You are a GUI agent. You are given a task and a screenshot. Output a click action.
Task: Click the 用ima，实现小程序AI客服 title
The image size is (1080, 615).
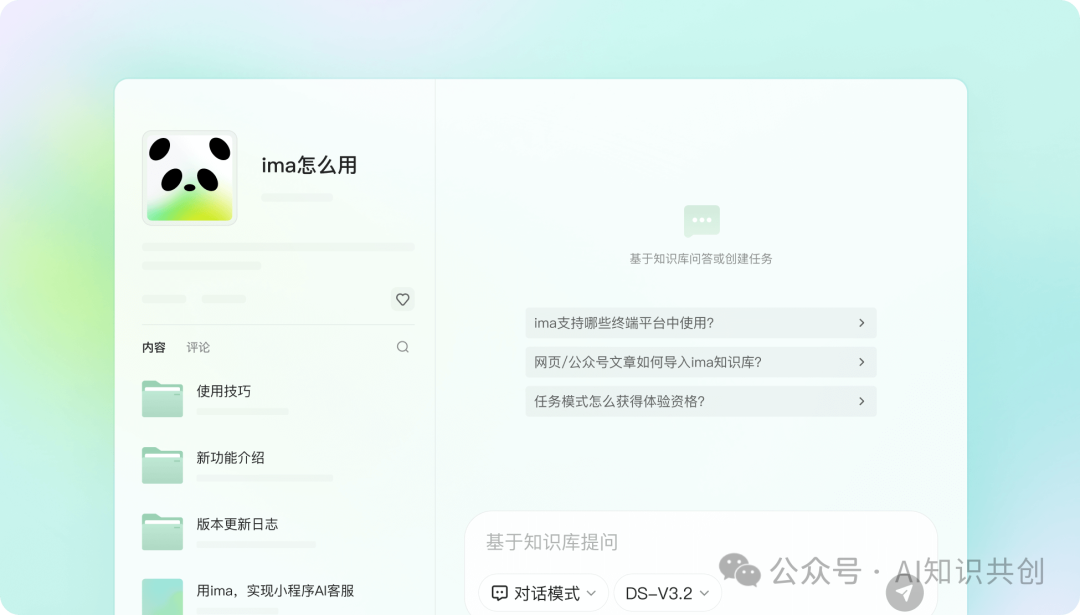click(x=276, y=591)
